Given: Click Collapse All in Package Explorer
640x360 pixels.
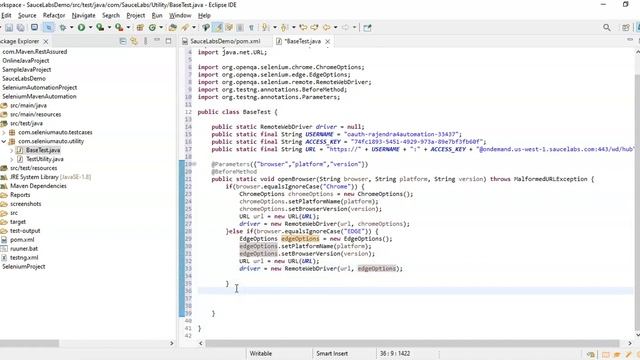Looking at the screenshot, I should pos(122,41).
